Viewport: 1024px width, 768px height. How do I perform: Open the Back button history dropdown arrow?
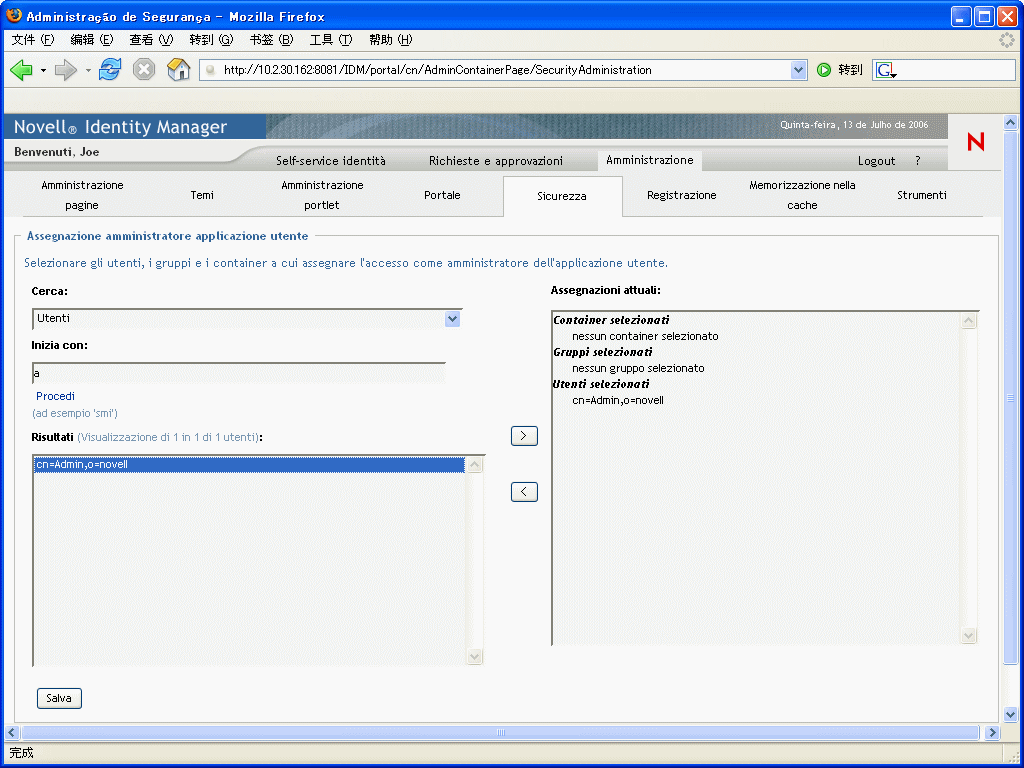(43, 70)
